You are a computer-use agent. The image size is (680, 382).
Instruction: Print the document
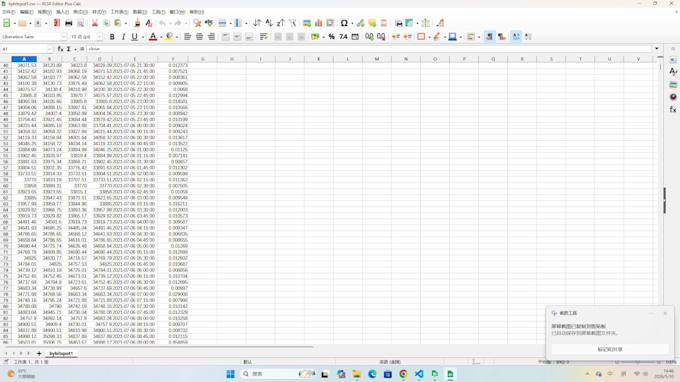[69, 23]
